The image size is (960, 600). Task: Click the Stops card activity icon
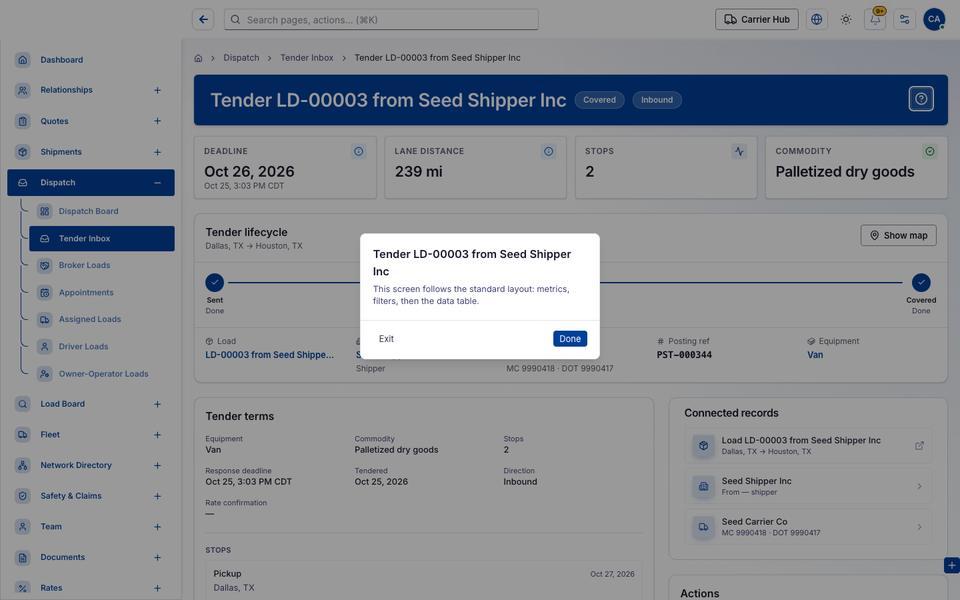click(739, 152)
